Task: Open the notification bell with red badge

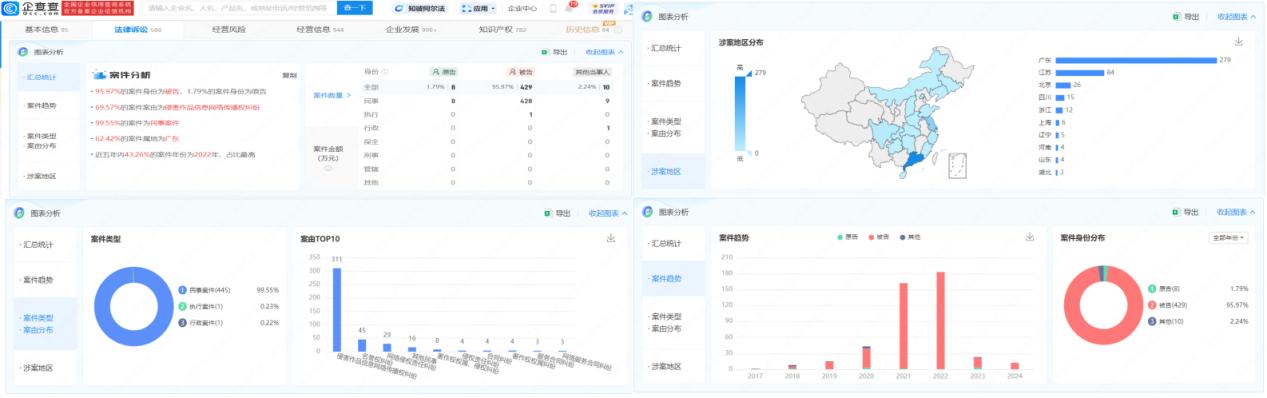Action: point(570,8)
